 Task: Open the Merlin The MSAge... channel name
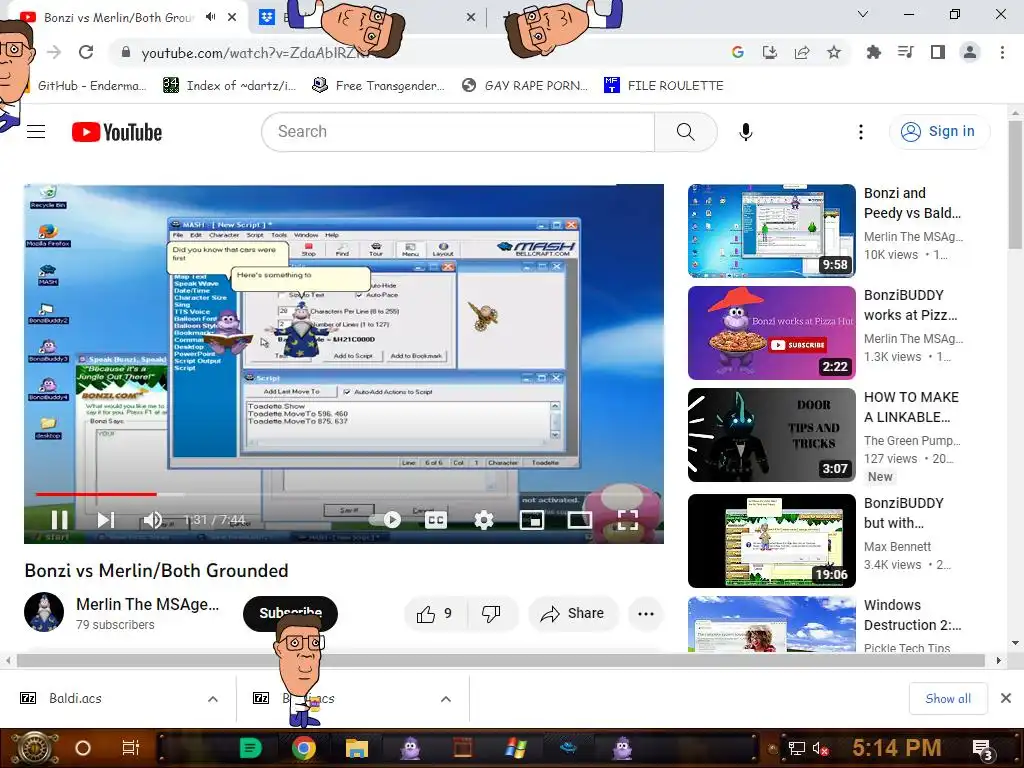(148, 604)
